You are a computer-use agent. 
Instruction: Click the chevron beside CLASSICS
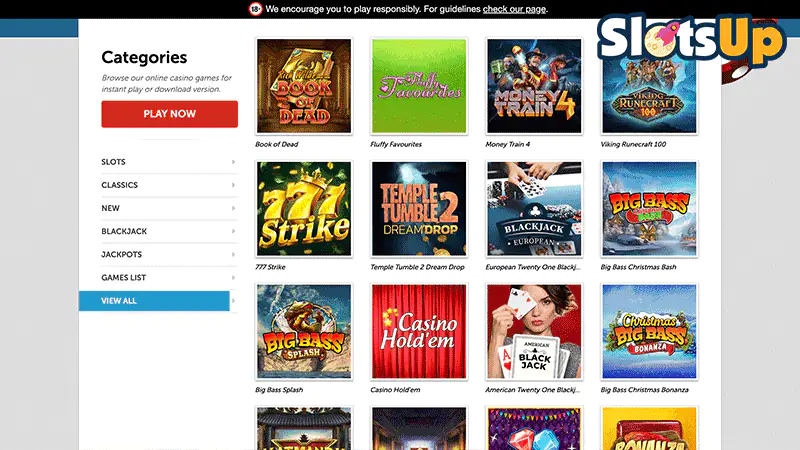tap(233, 185)
